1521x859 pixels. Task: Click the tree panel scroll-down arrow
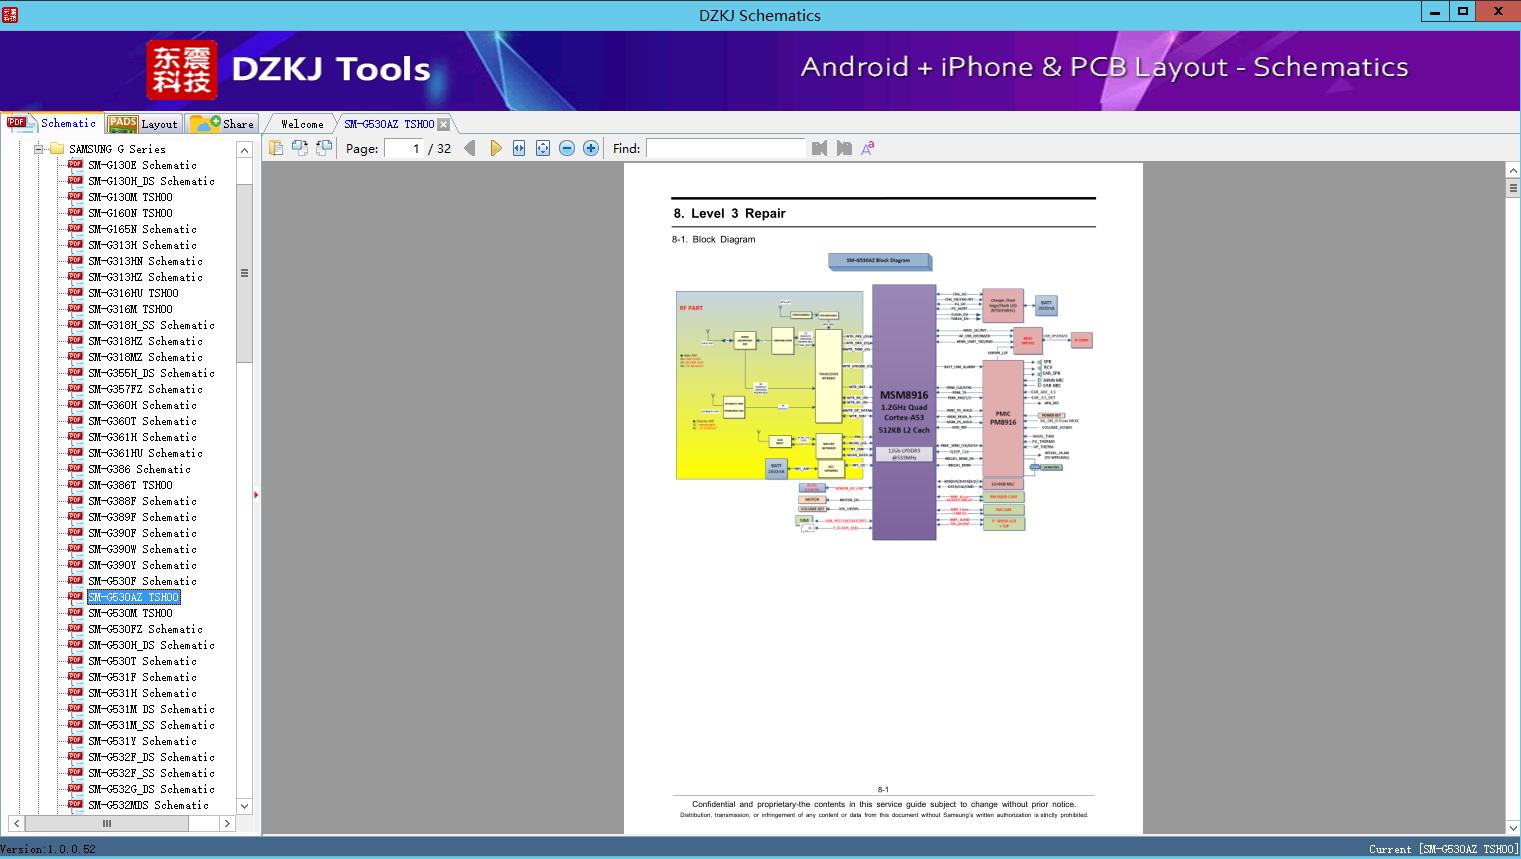click(244, 806)
